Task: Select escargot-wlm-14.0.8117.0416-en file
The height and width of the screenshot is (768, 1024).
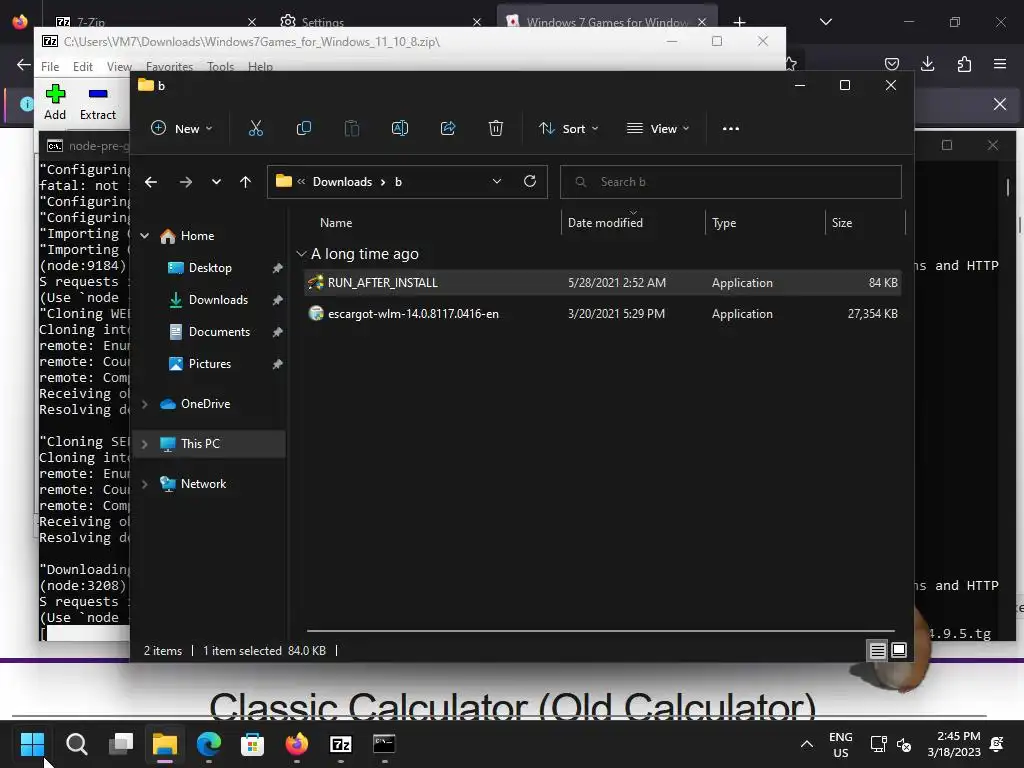Action: [x=602, y=314]
